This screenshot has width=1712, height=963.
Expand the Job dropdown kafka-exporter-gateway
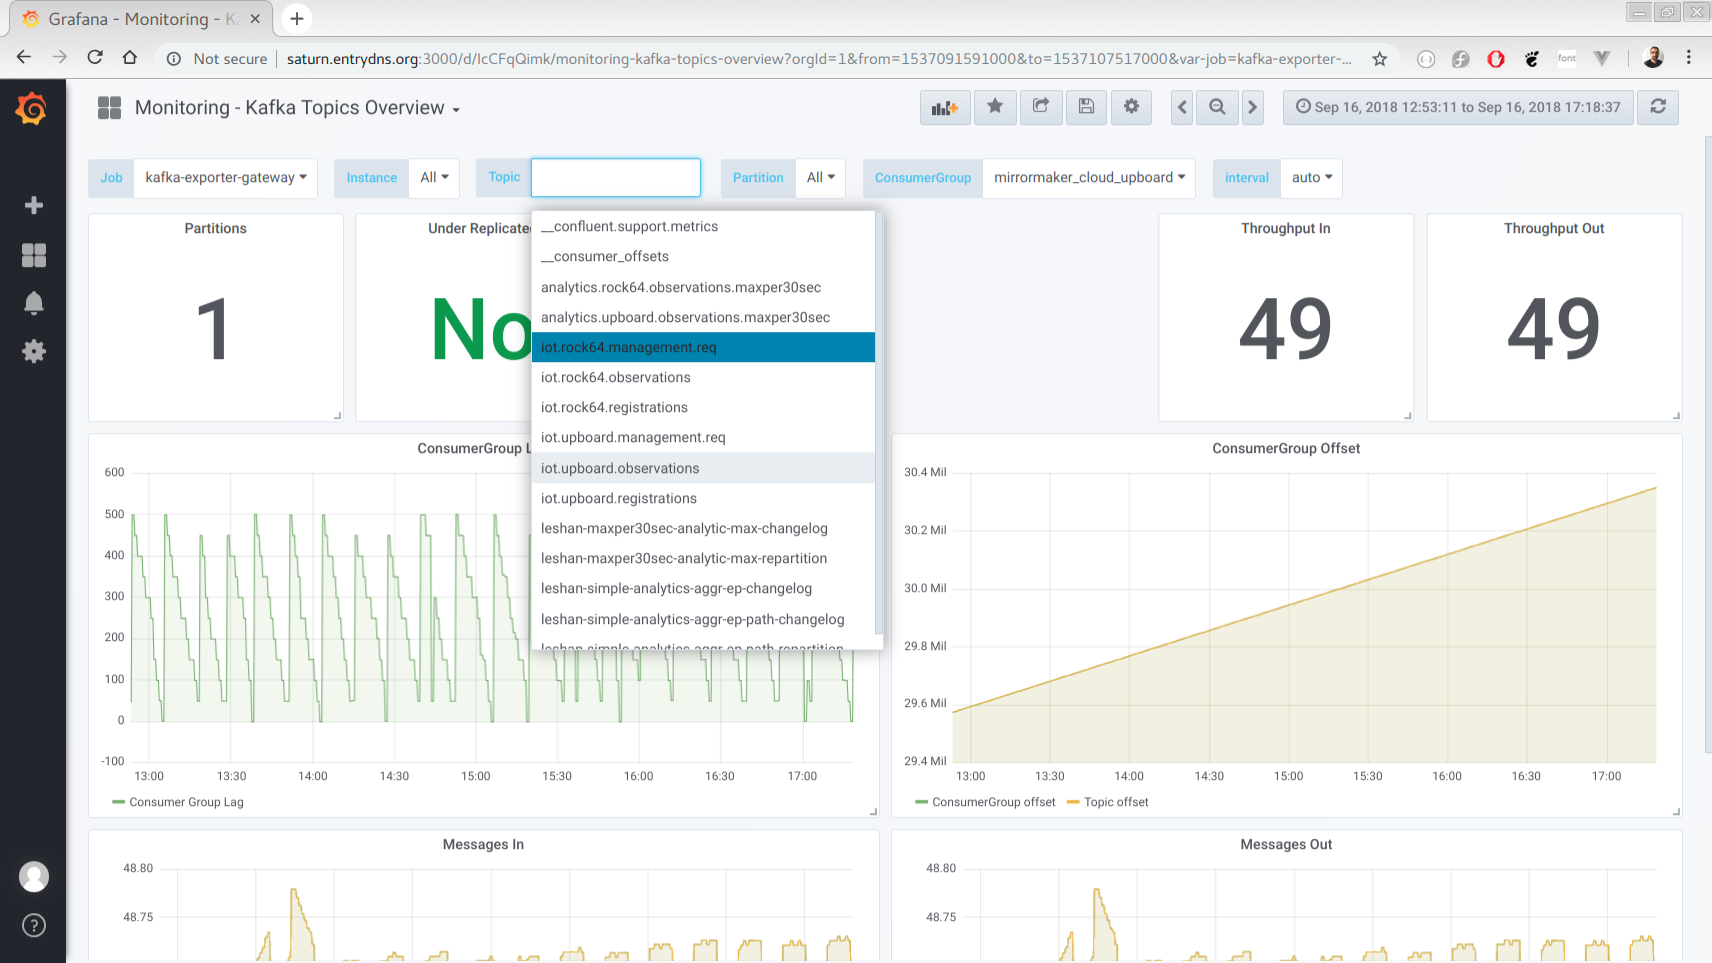point(226,178)
